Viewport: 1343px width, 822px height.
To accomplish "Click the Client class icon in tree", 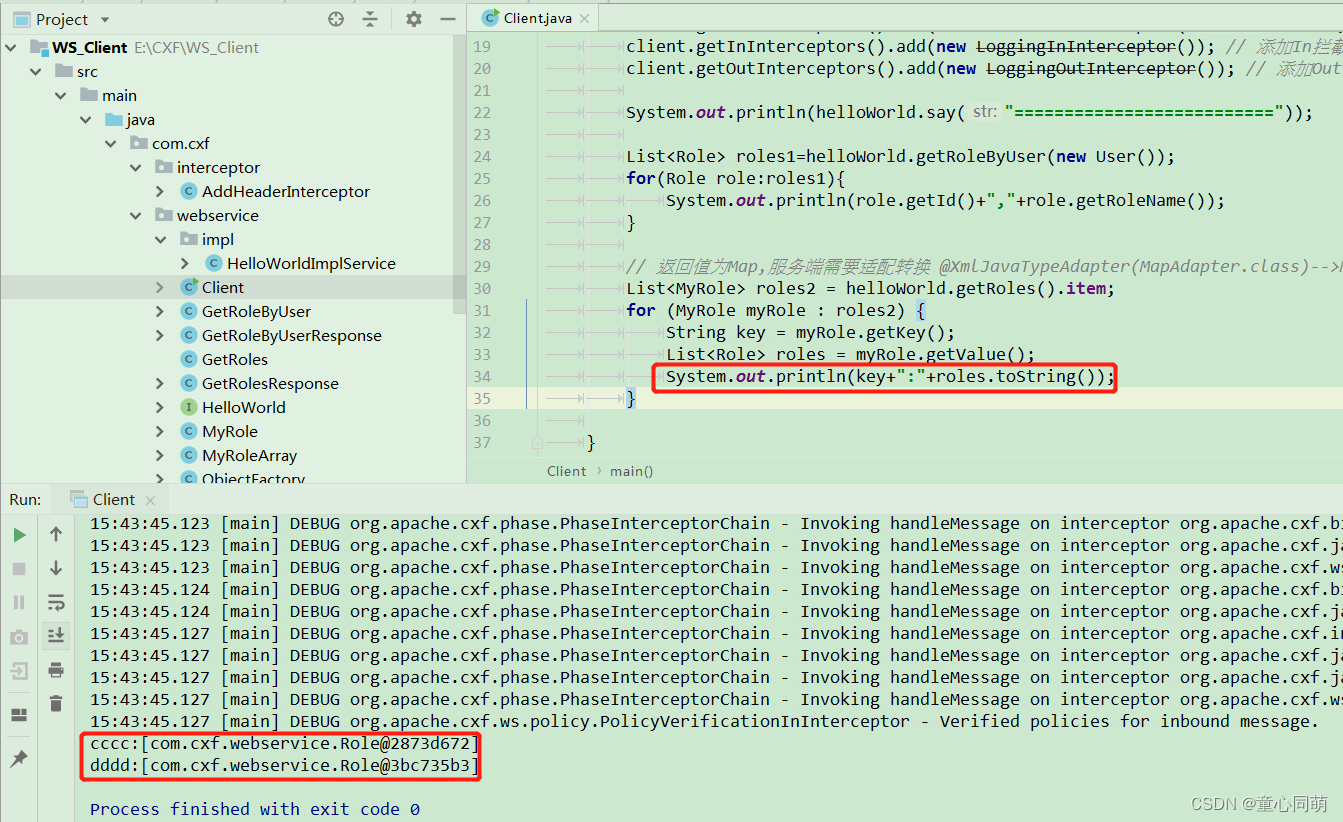I will coord(188,287).
